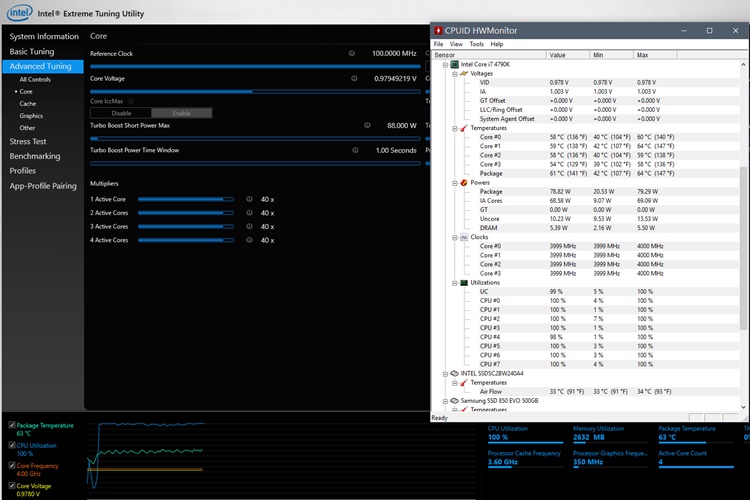Image resolution: width=750 pixels, height=500 pixels.
Task: Set Core IccMax to Enable
Action: [x=182, y=113]
